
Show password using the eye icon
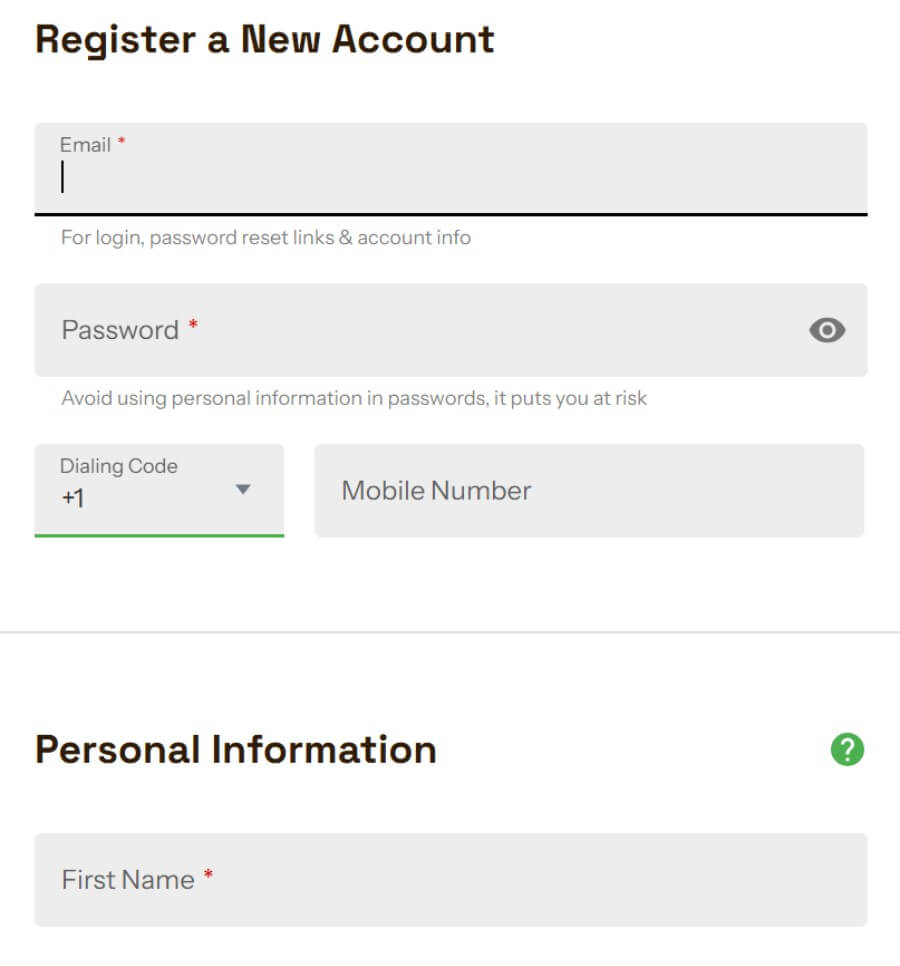827,330
